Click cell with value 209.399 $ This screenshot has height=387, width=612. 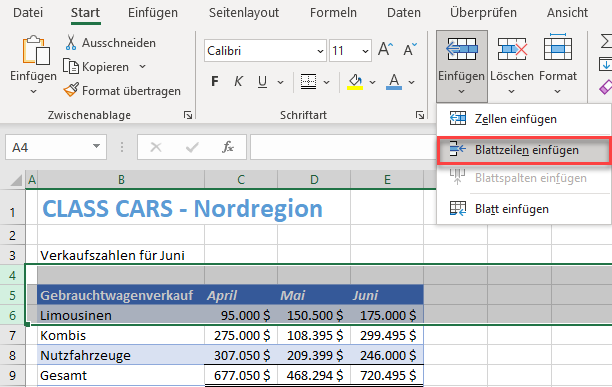pos(314,355)
